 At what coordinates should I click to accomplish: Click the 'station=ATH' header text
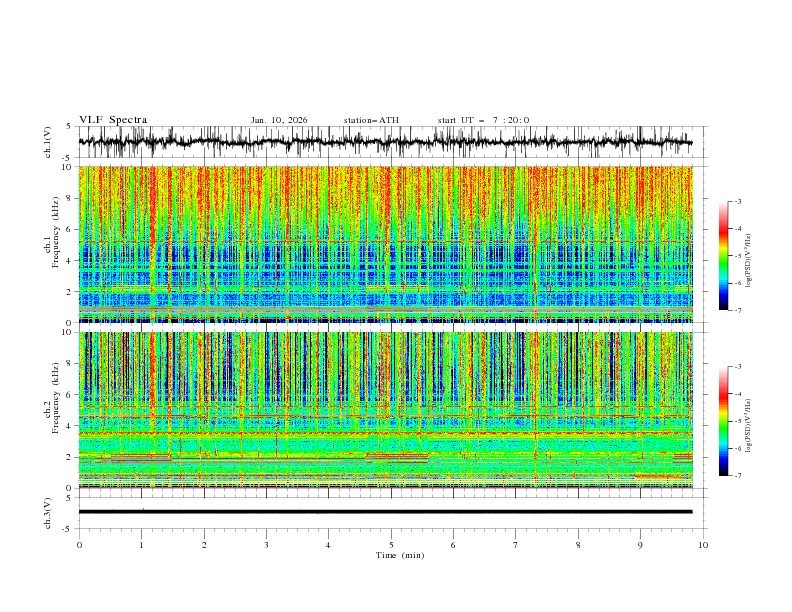pyautogui.click(x=371, y=120)
